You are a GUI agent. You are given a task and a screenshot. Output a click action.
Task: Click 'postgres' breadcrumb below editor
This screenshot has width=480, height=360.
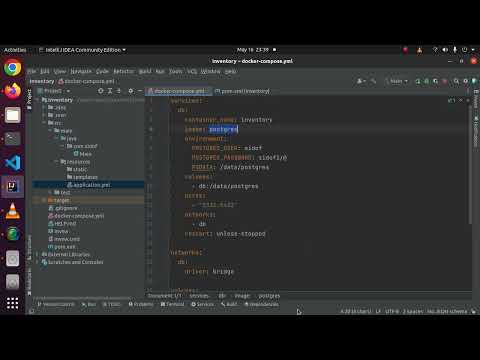coord(269,296)
